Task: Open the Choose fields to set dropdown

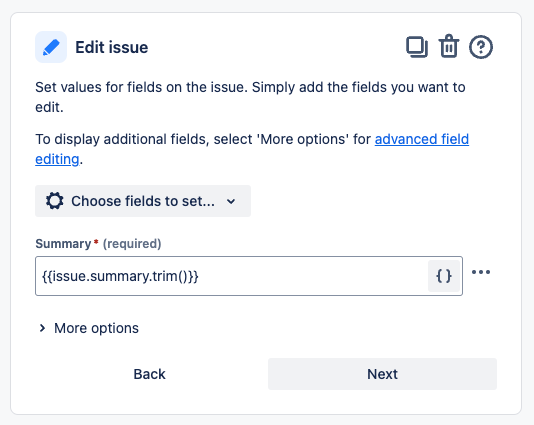Action: point(143,201)
